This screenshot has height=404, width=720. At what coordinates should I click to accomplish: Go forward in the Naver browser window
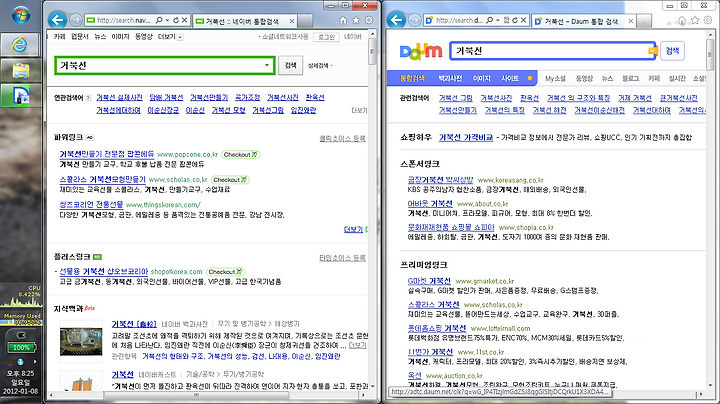(76, 20)
